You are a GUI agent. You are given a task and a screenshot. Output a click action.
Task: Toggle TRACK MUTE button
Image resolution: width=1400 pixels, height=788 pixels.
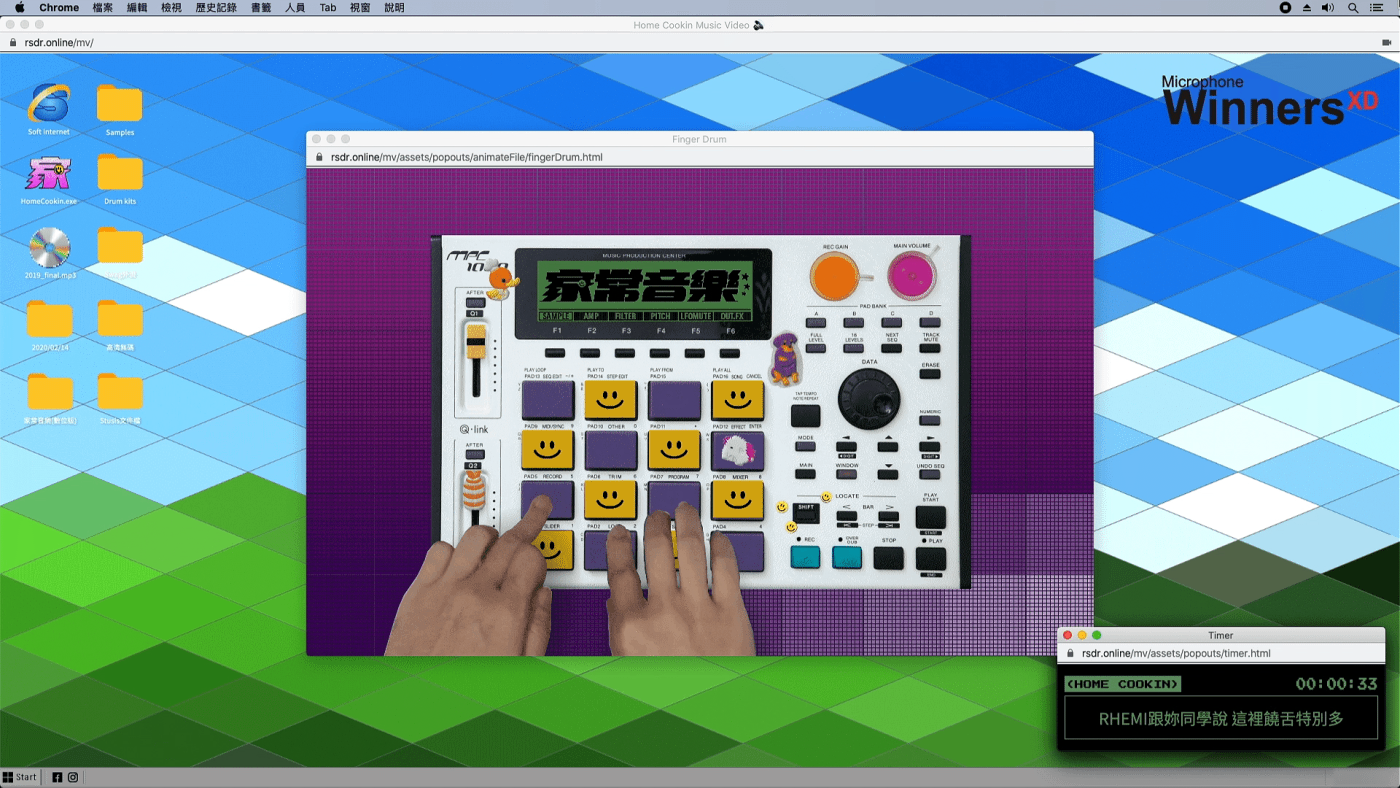(930, 349)
